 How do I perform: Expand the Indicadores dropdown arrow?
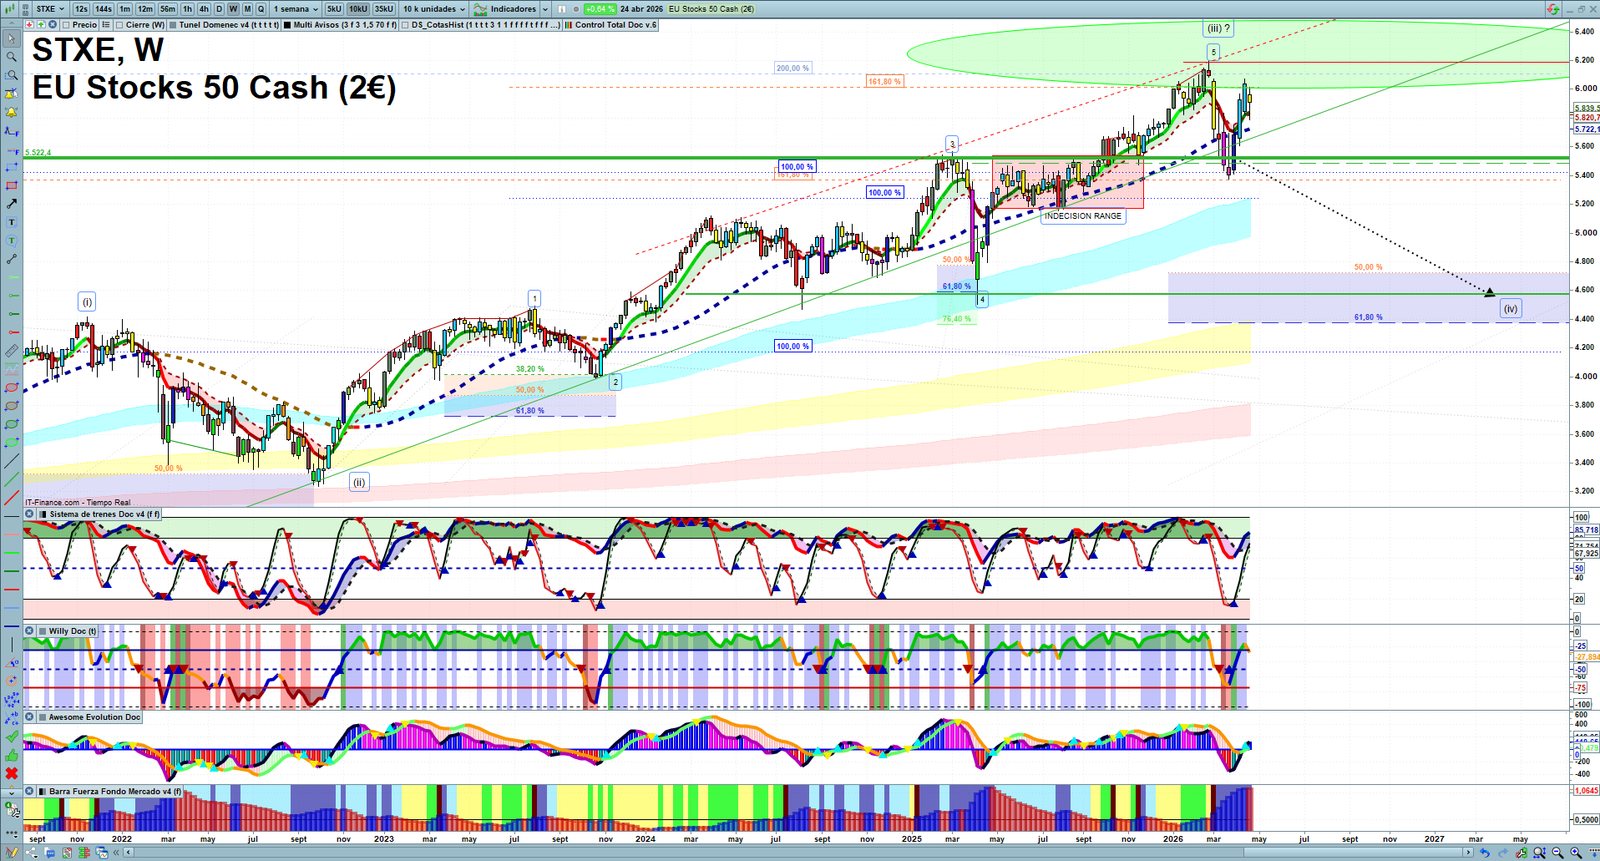(546, 9)
